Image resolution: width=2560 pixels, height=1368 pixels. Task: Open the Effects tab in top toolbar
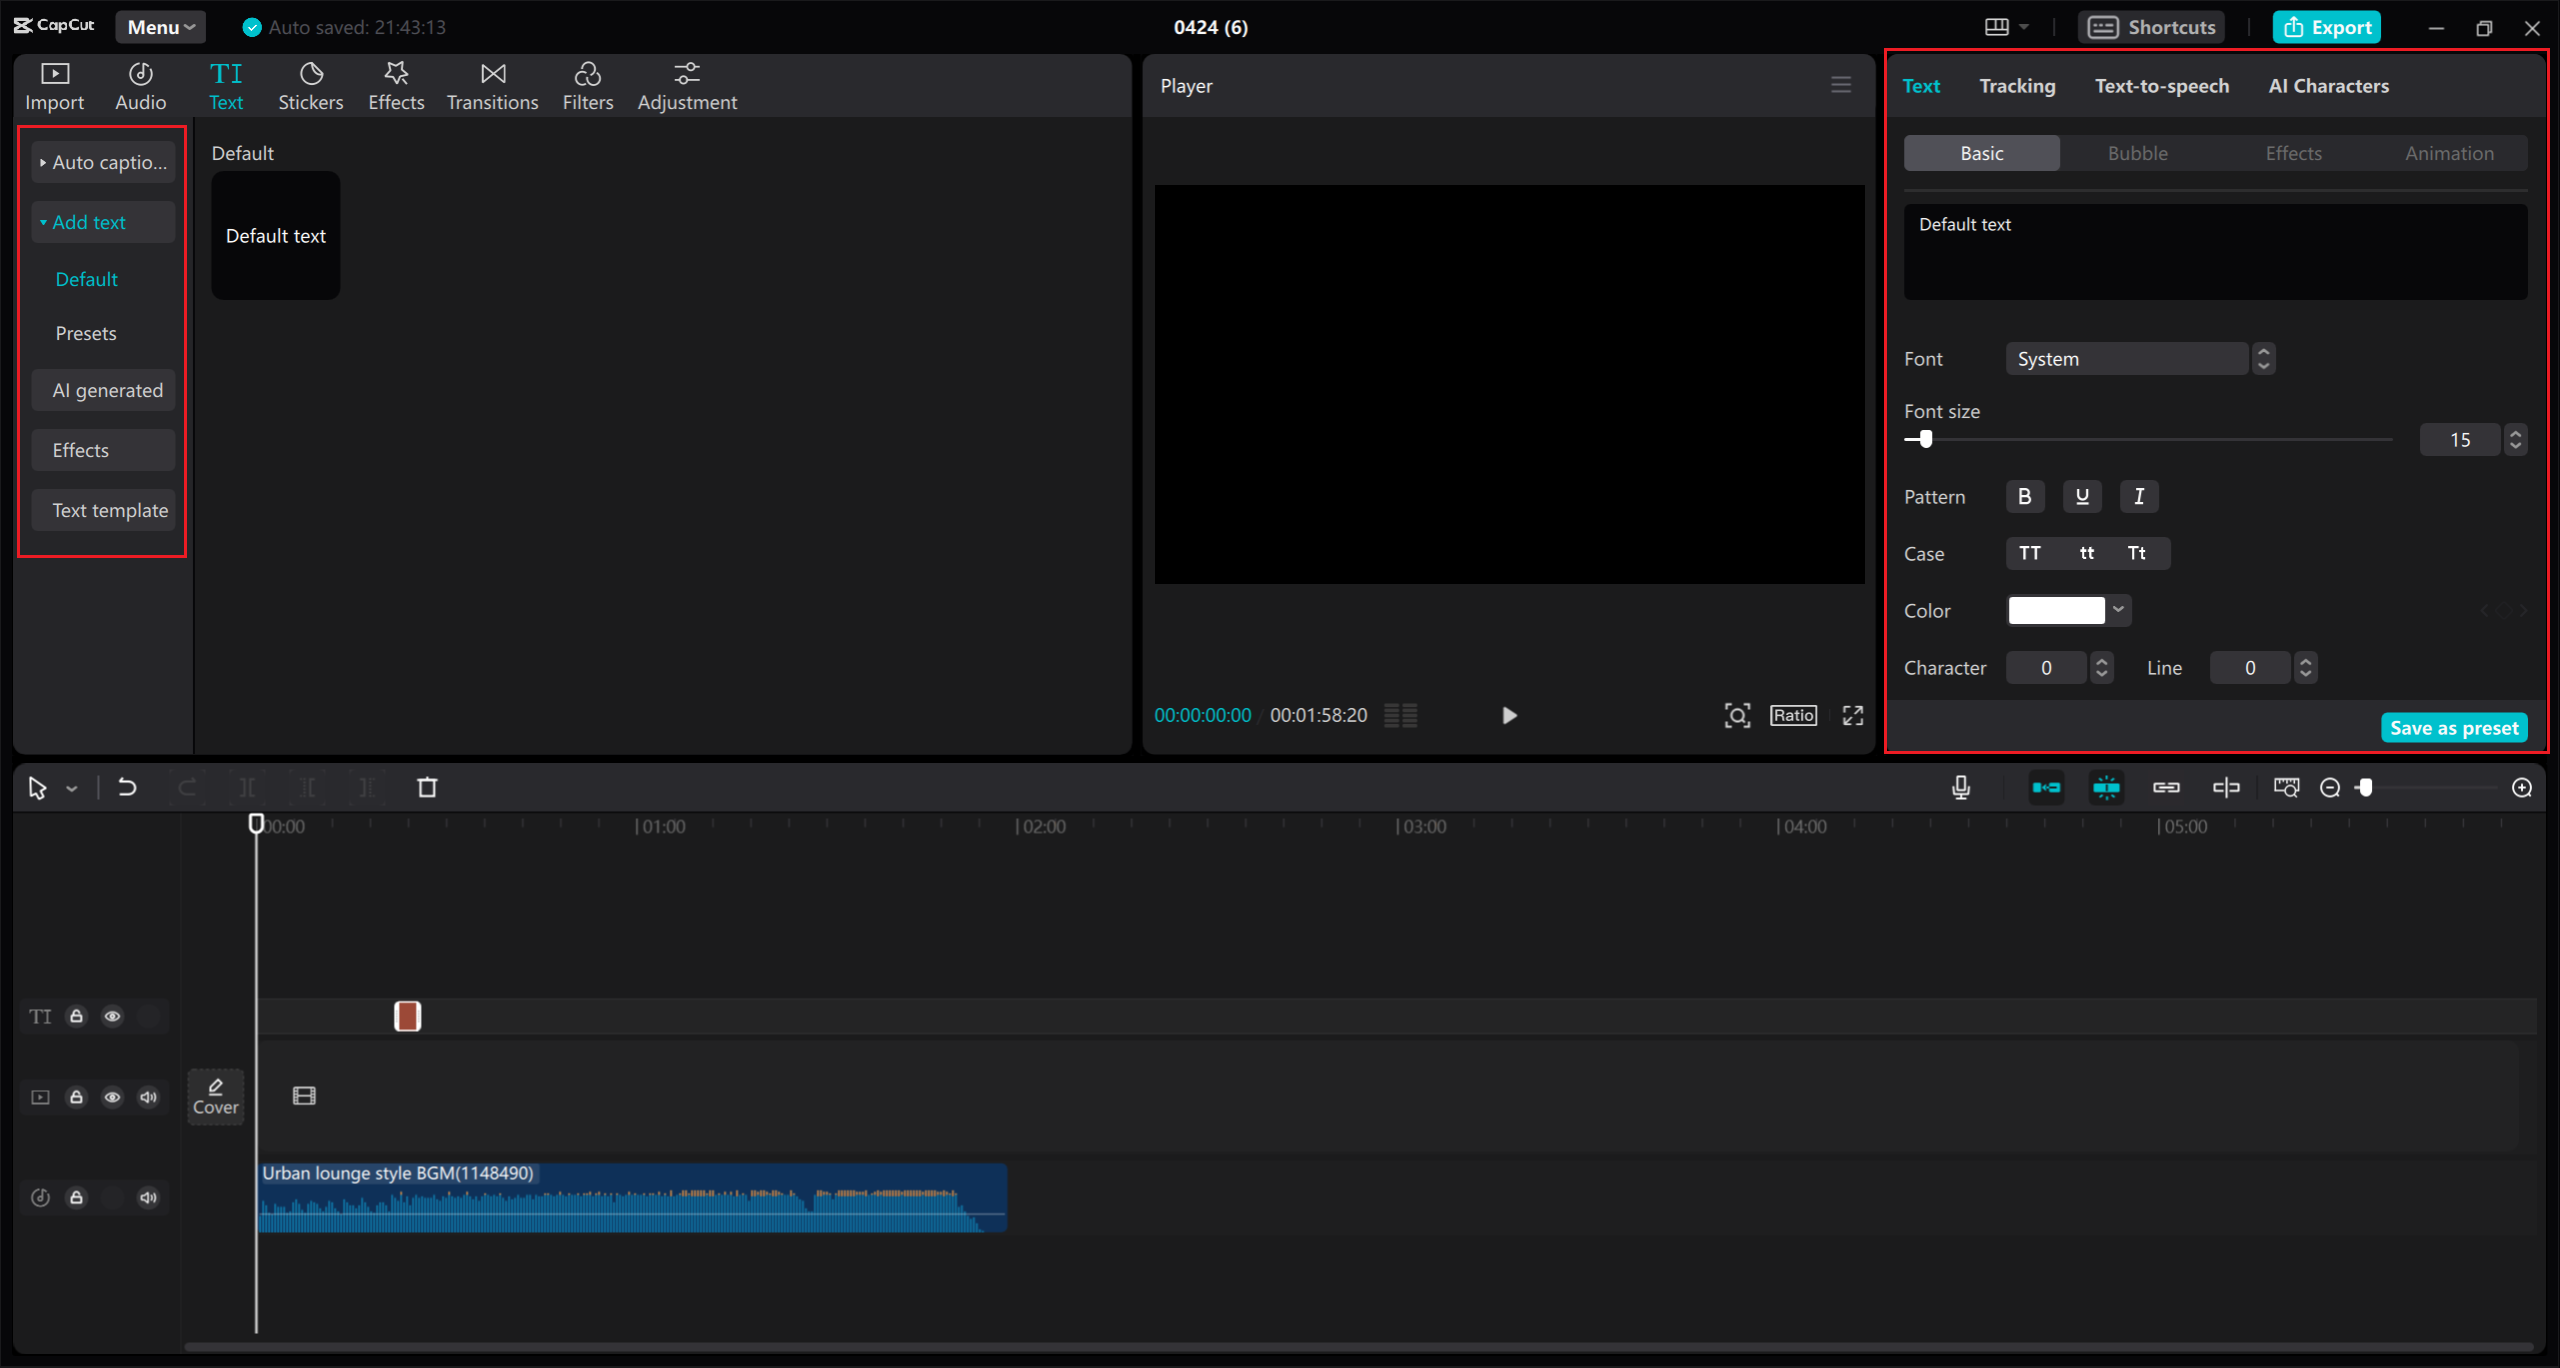click(396, 87)
